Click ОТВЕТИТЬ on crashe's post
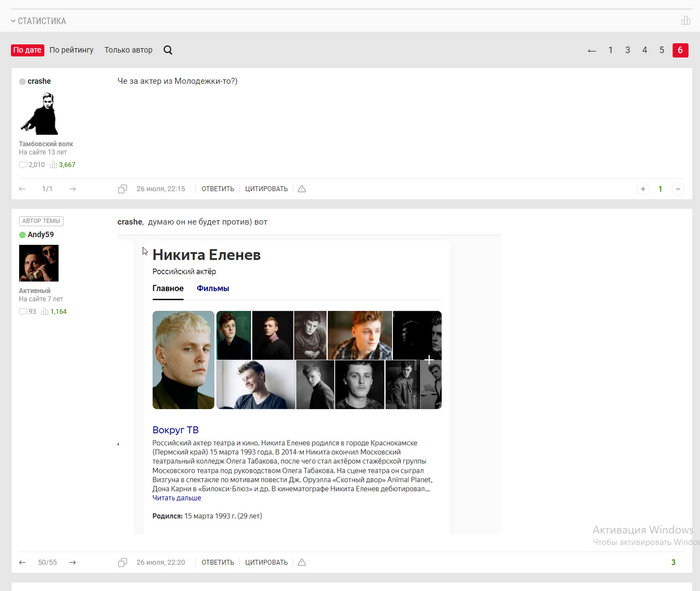 [x=217, y=189]
